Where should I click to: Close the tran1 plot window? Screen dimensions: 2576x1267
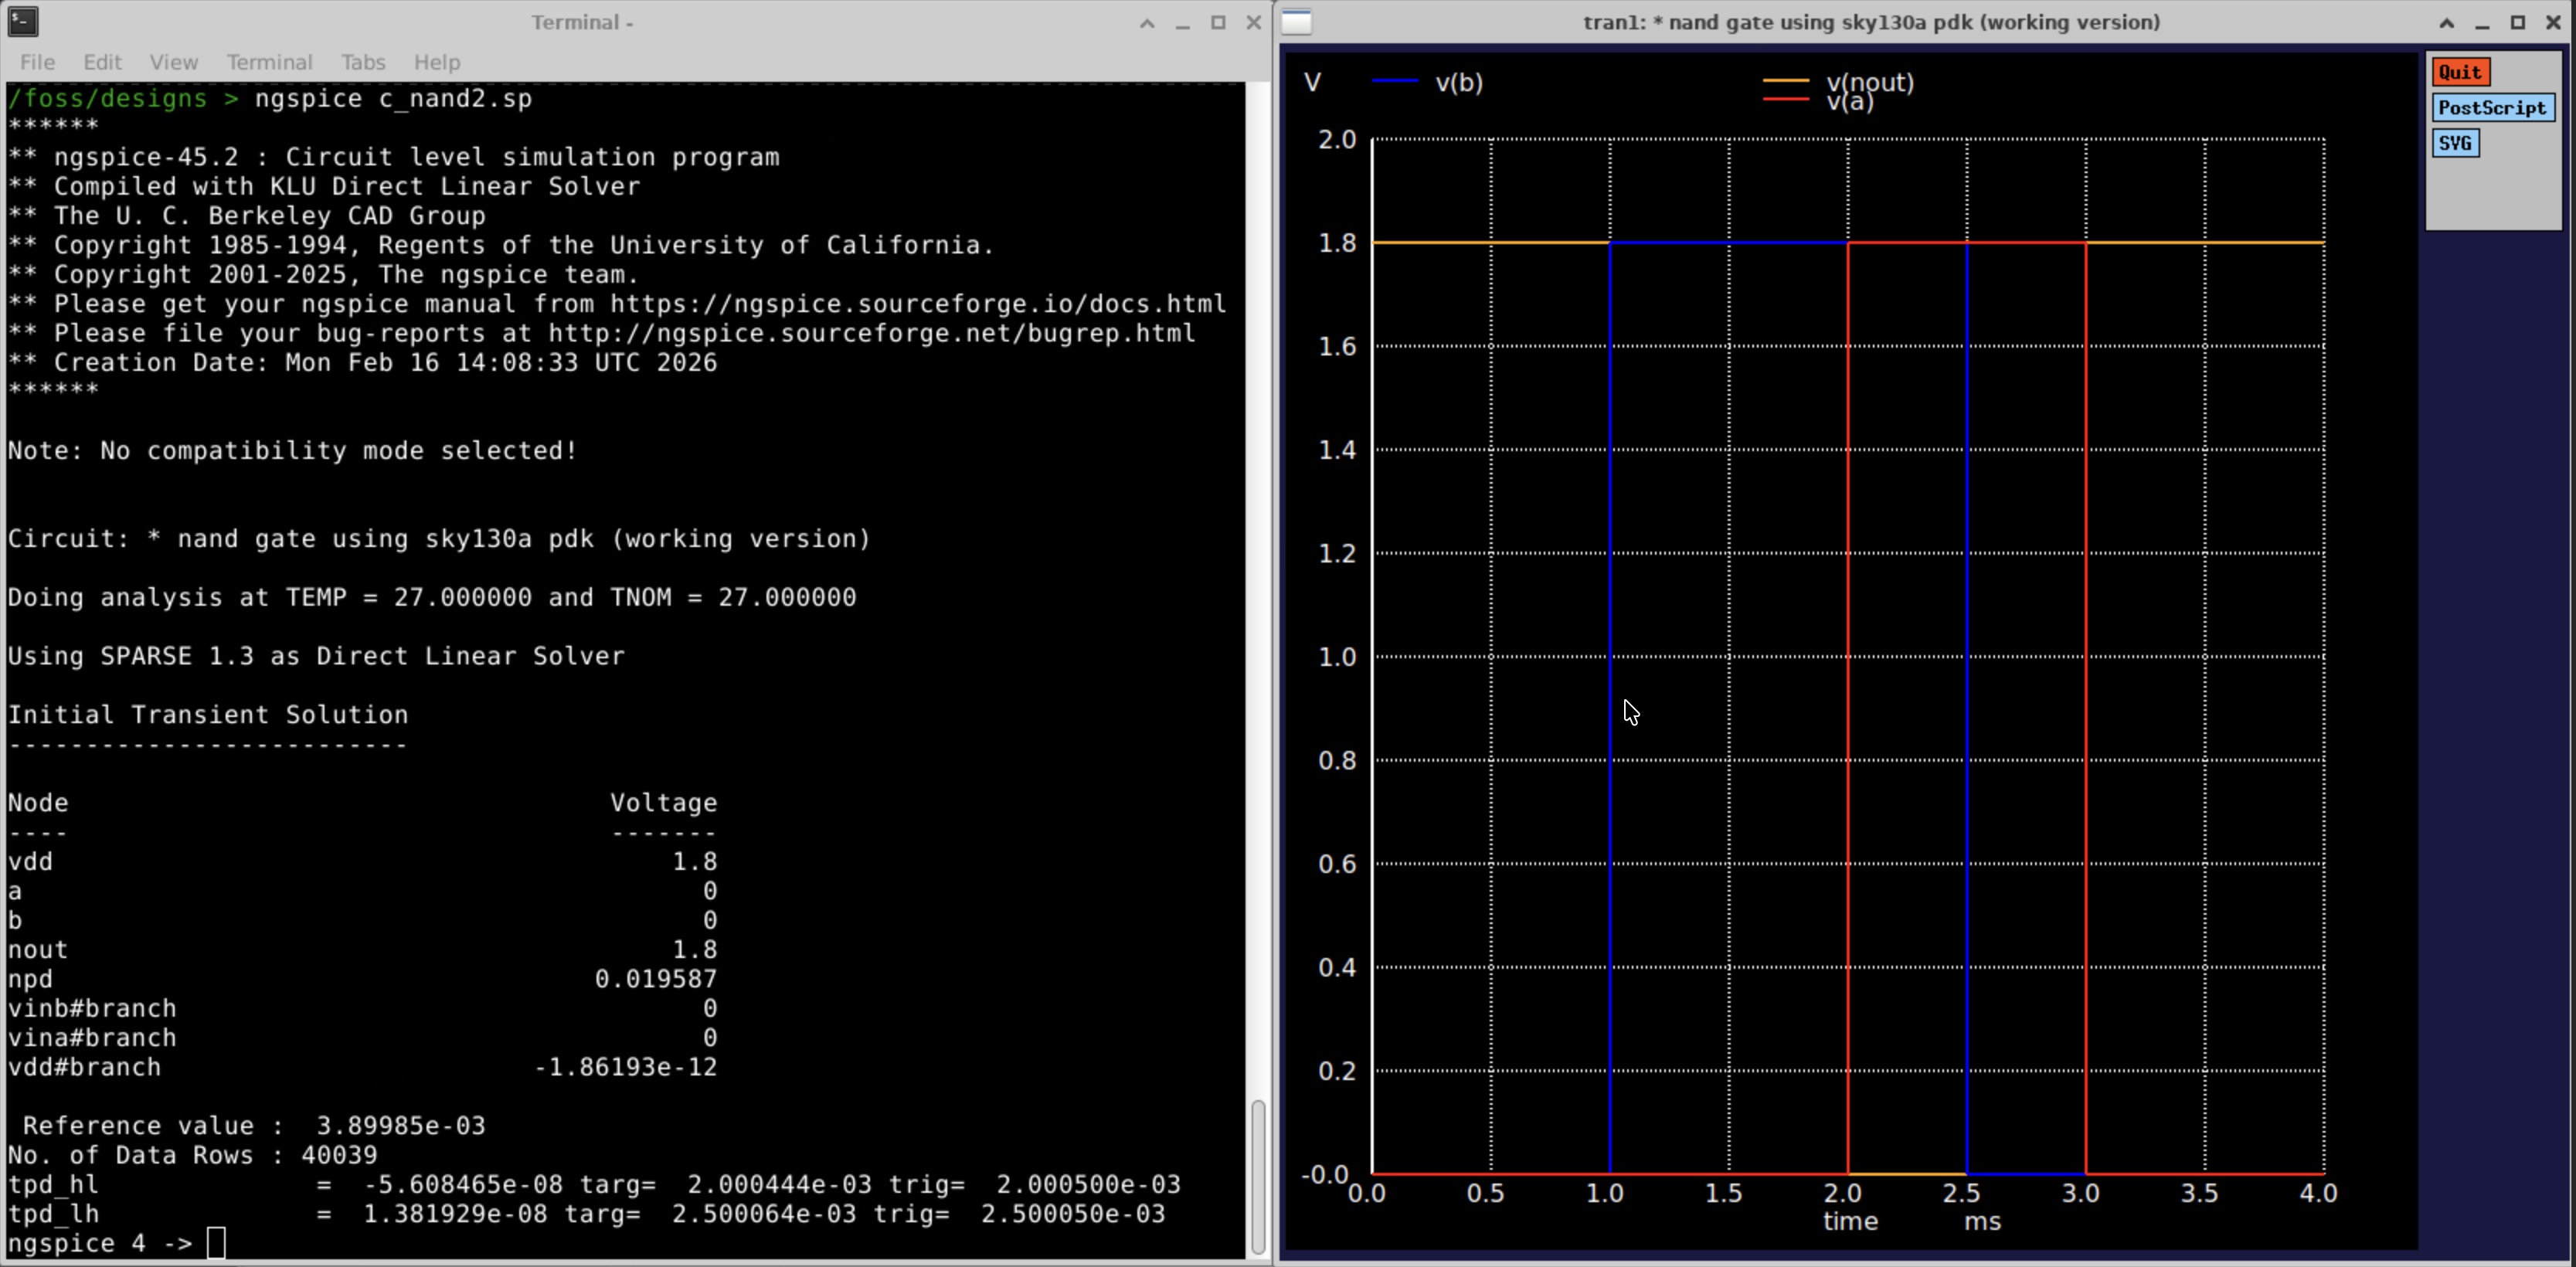(x=2553, y=23)
